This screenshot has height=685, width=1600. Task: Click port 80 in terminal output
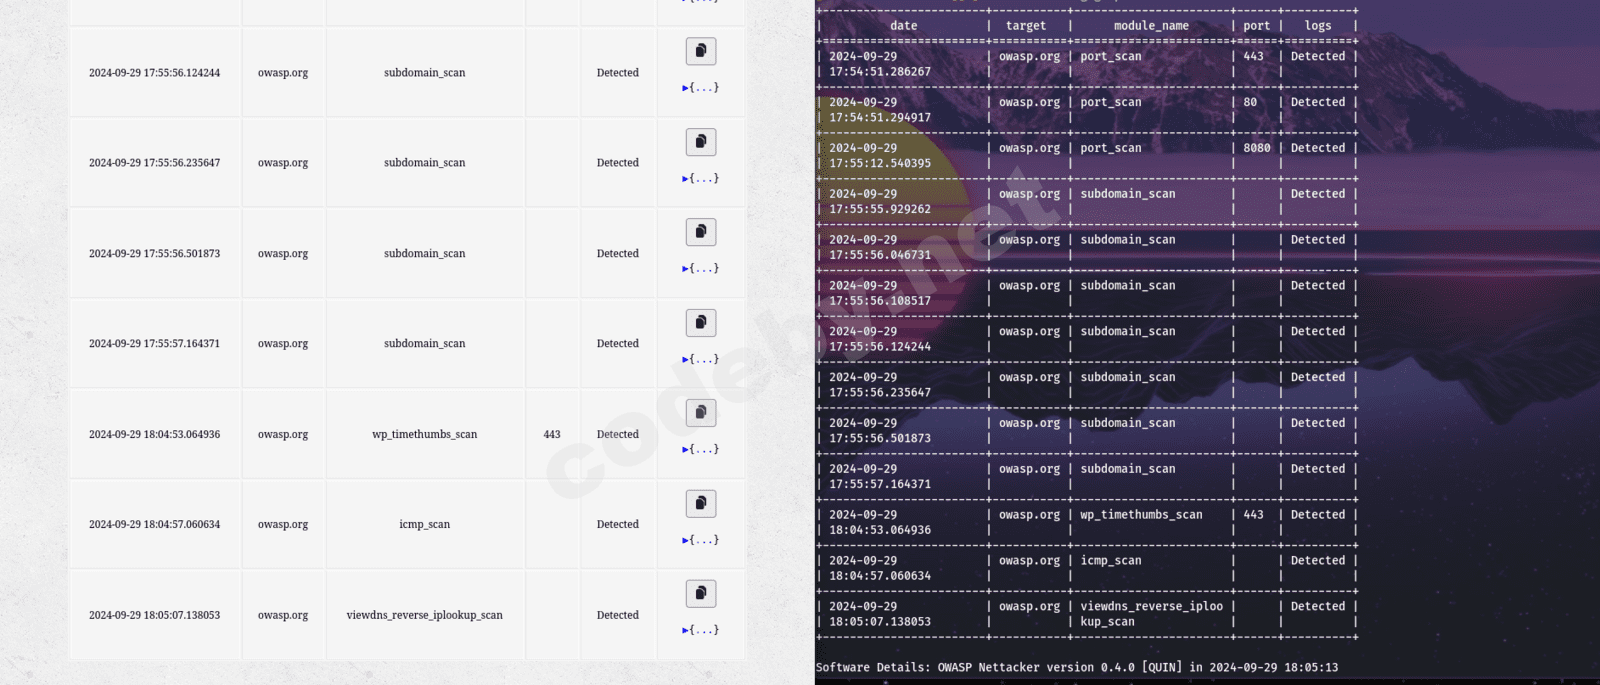tap(1250, 102)
